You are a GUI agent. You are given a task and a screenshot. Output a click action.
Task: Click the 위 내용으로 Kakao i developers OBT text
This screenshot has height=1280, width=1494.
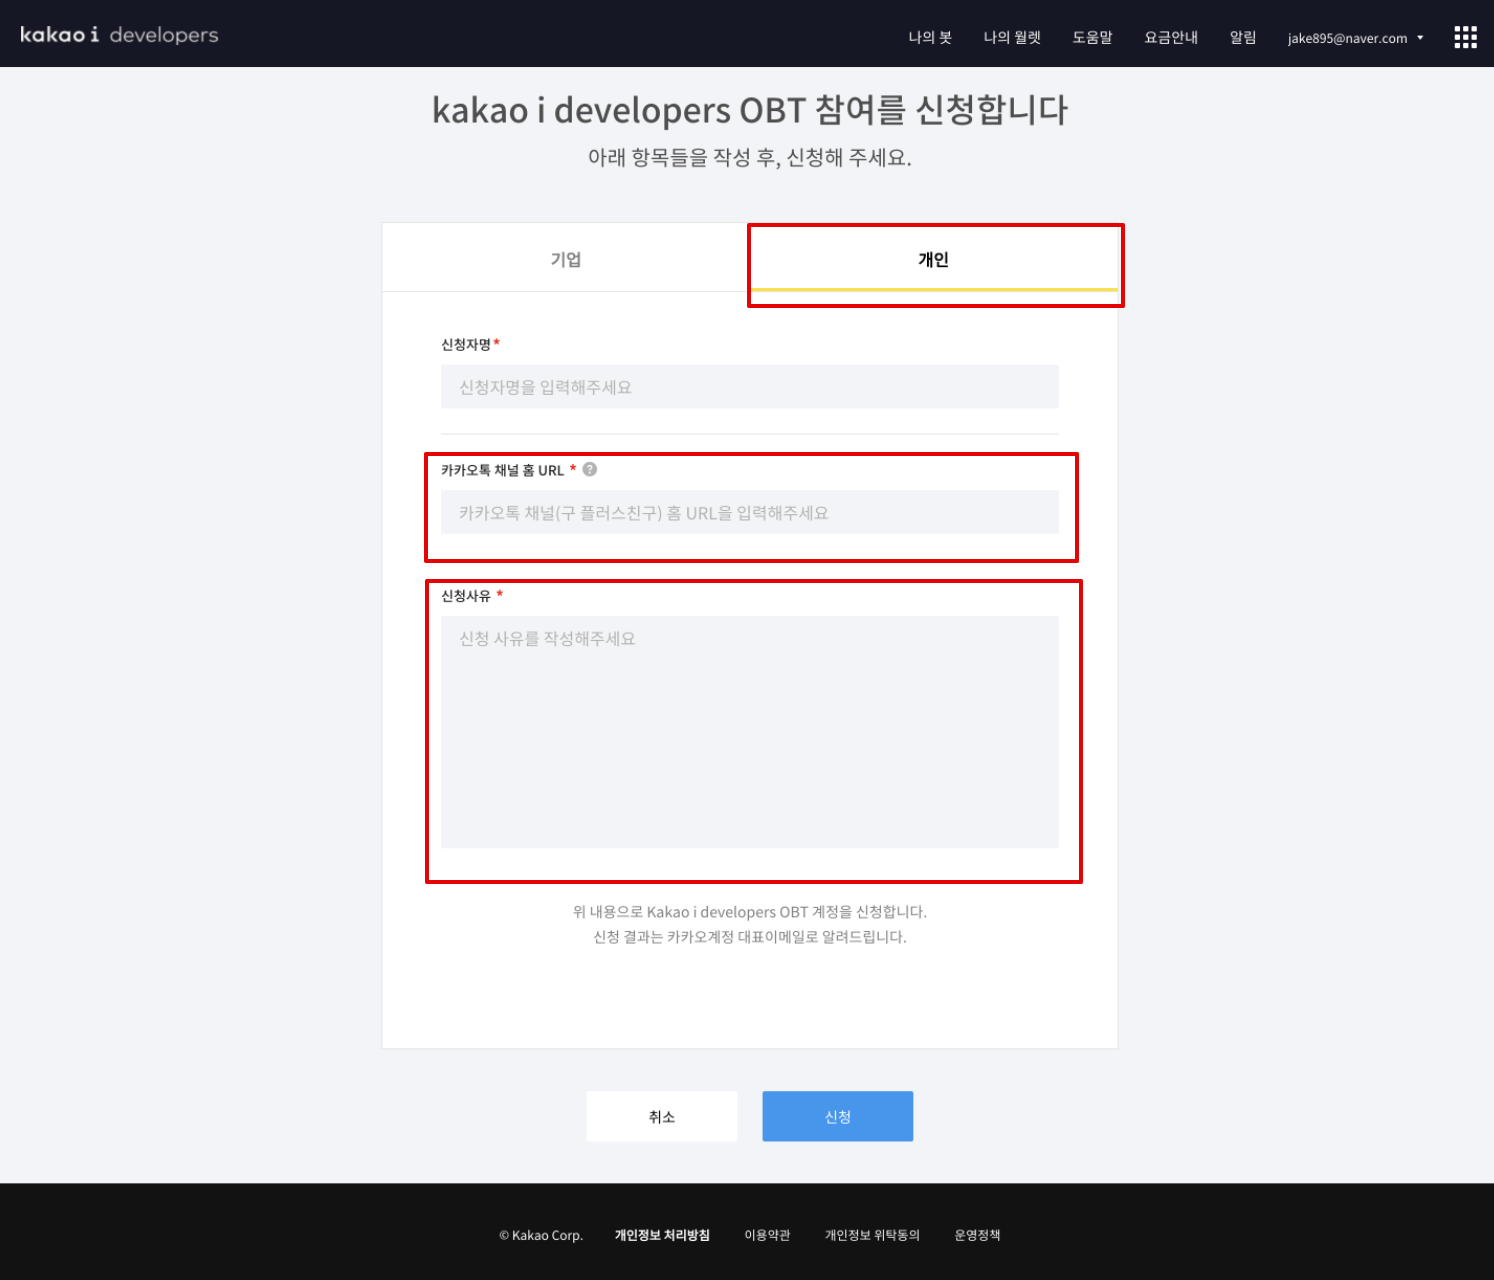[x=750, y=912]
